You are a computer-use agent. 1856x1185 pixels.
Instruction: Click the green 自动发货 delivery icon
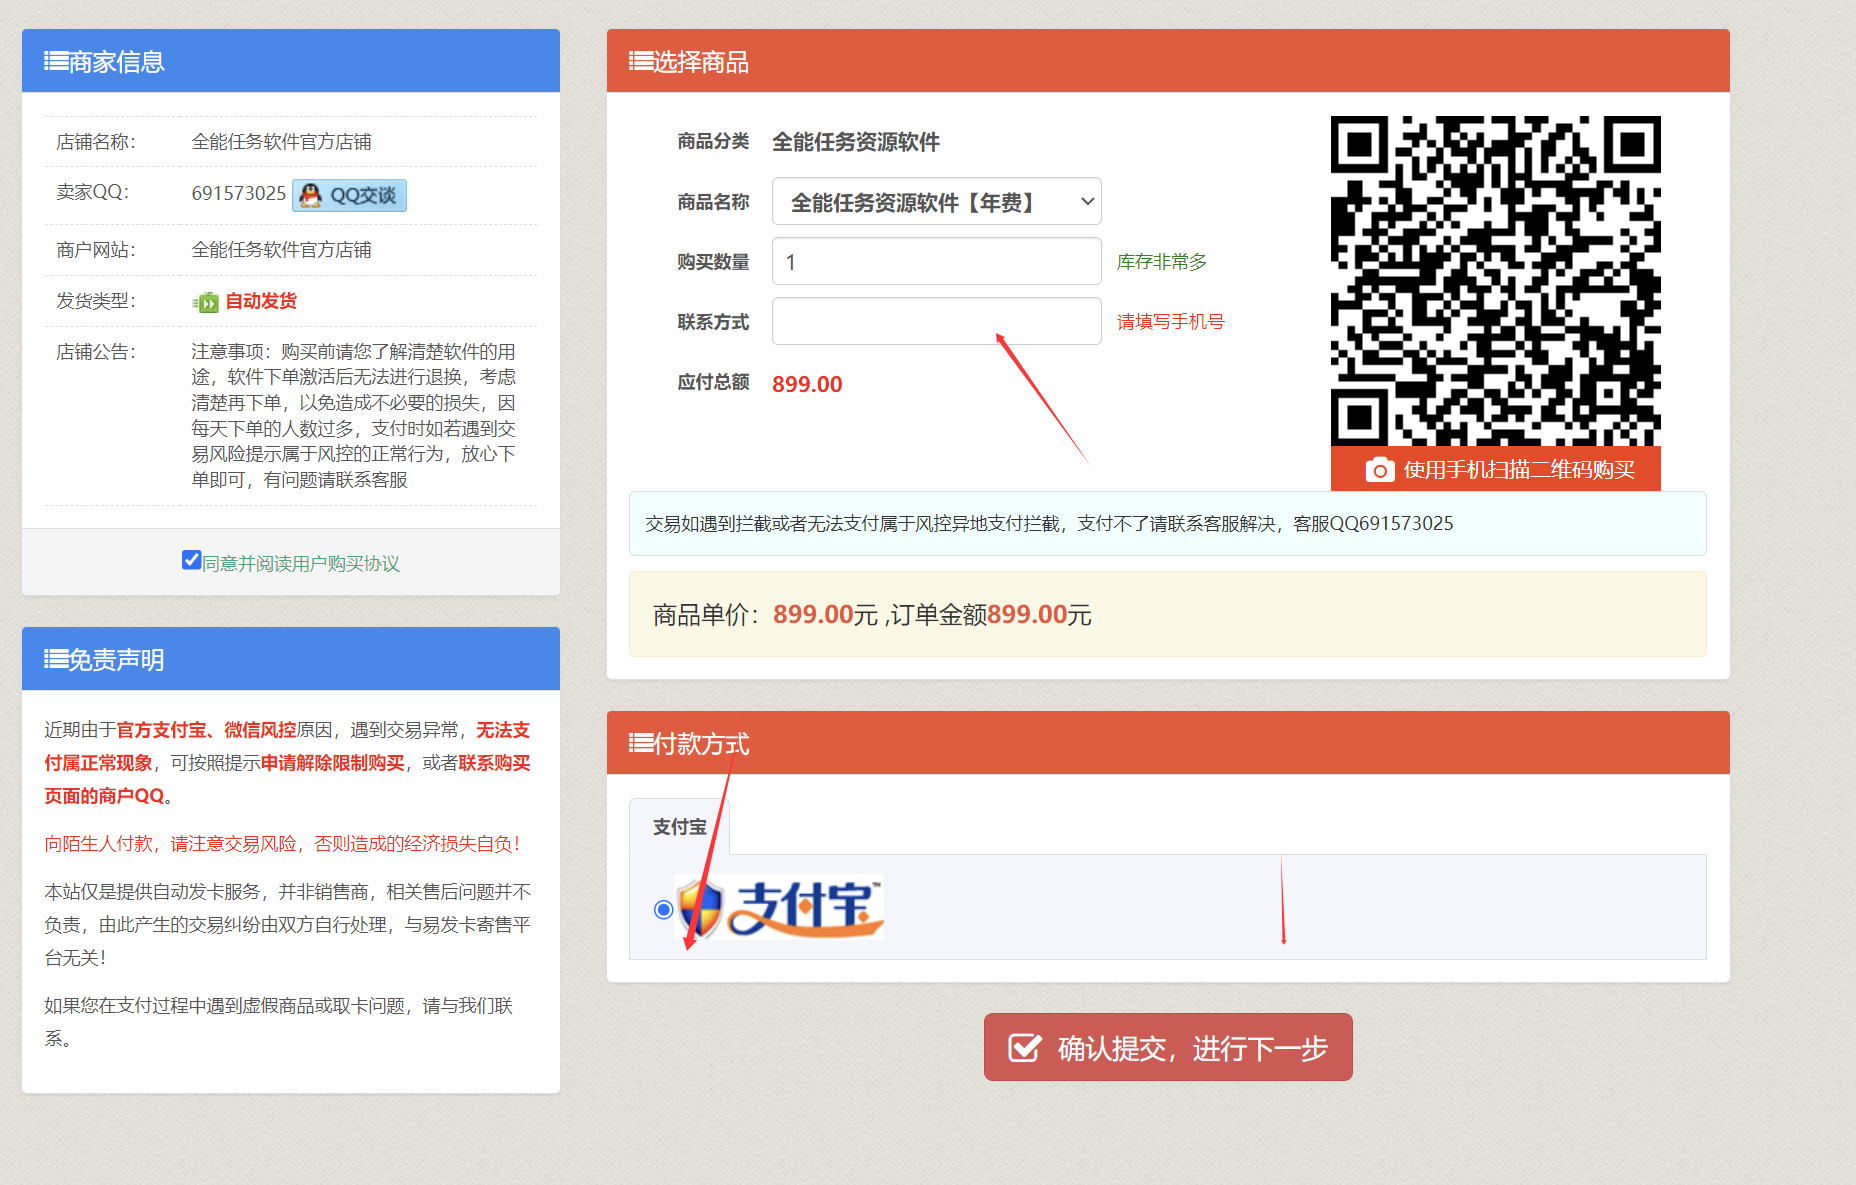206,302
